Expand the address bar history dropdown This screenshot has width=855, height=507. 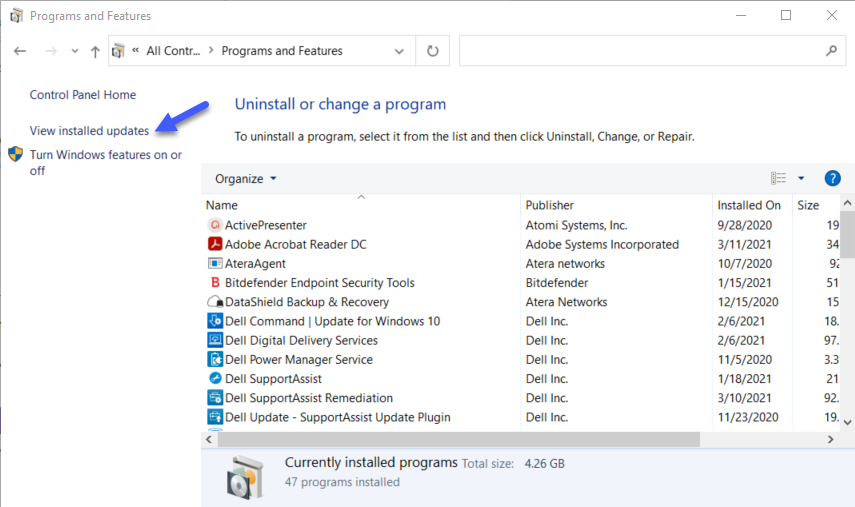pos(400,51)
